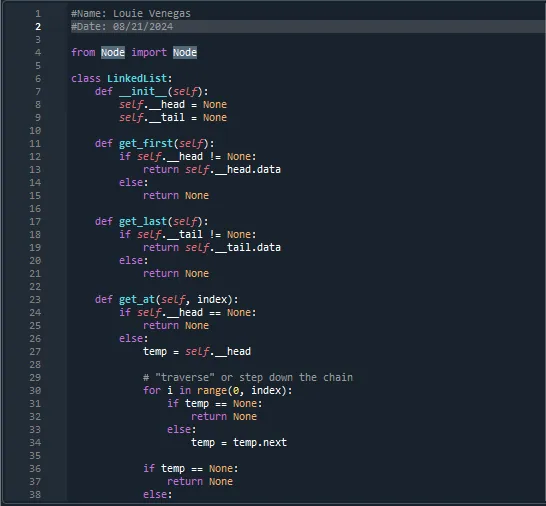Viewport: 546px width, 506px height.
Task: Click the '#Name: Louie Venegas' comment
Action: 131,14
